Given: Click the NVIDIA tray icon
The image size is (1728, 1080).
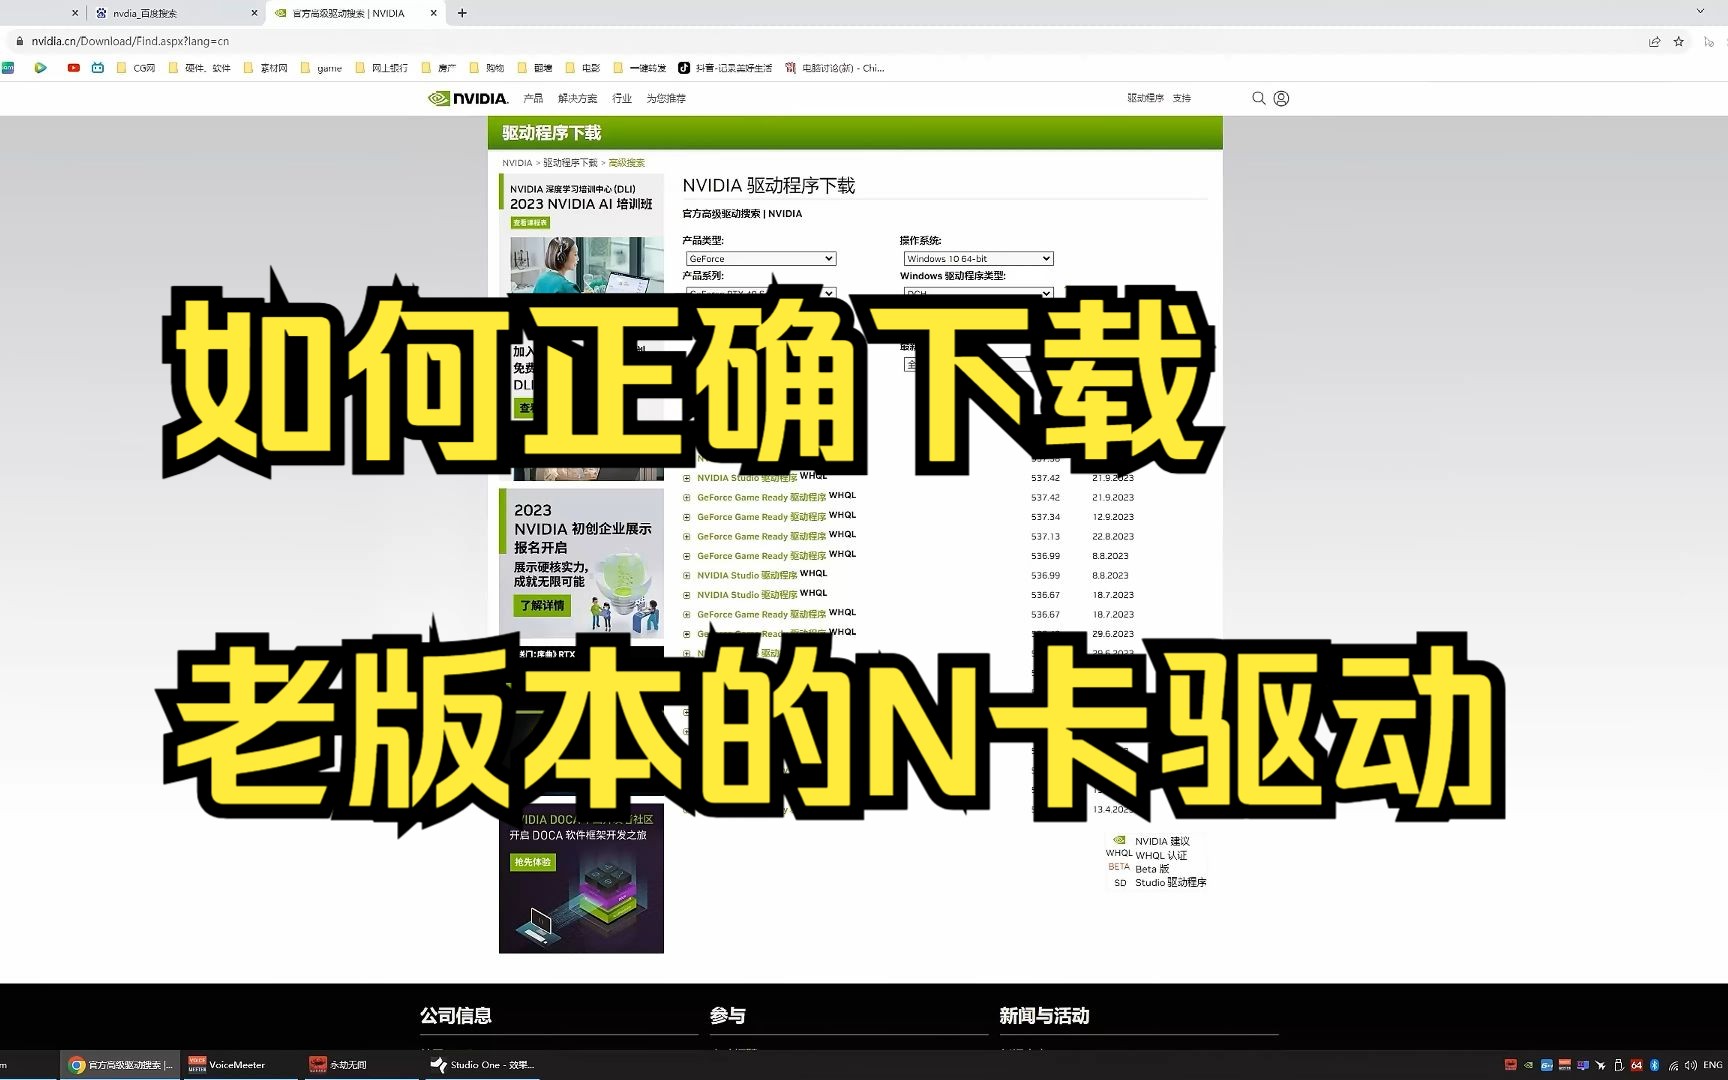Looking at the screenshot, I should [1528, 1065].
